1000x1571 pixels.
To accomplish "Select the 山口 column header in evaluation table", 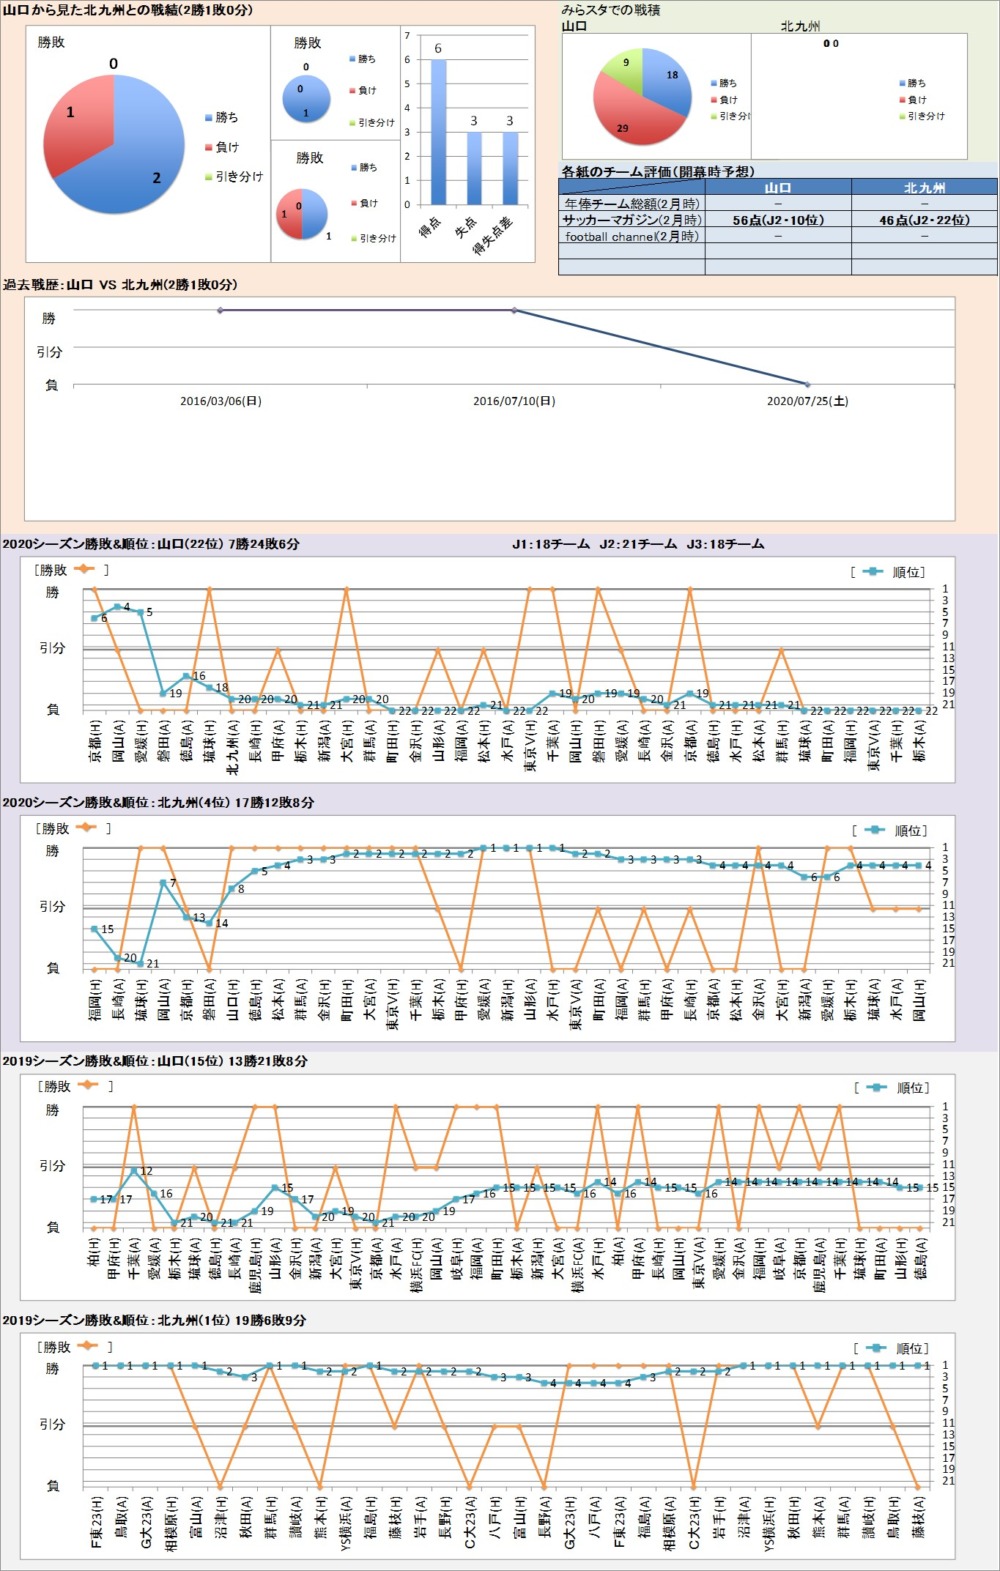I will pos(777,188).
